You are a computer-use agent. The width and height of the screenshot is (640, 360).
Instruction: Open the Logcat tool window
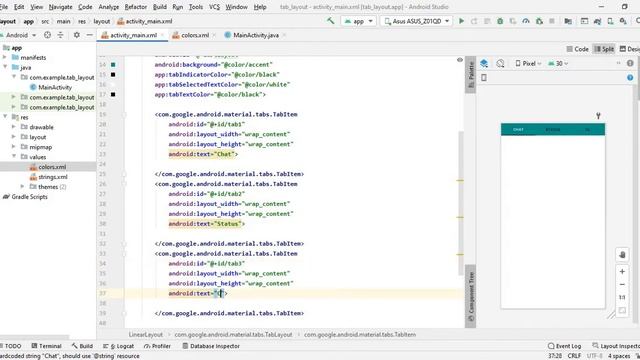pyautogui.click(x=118, y=346)
